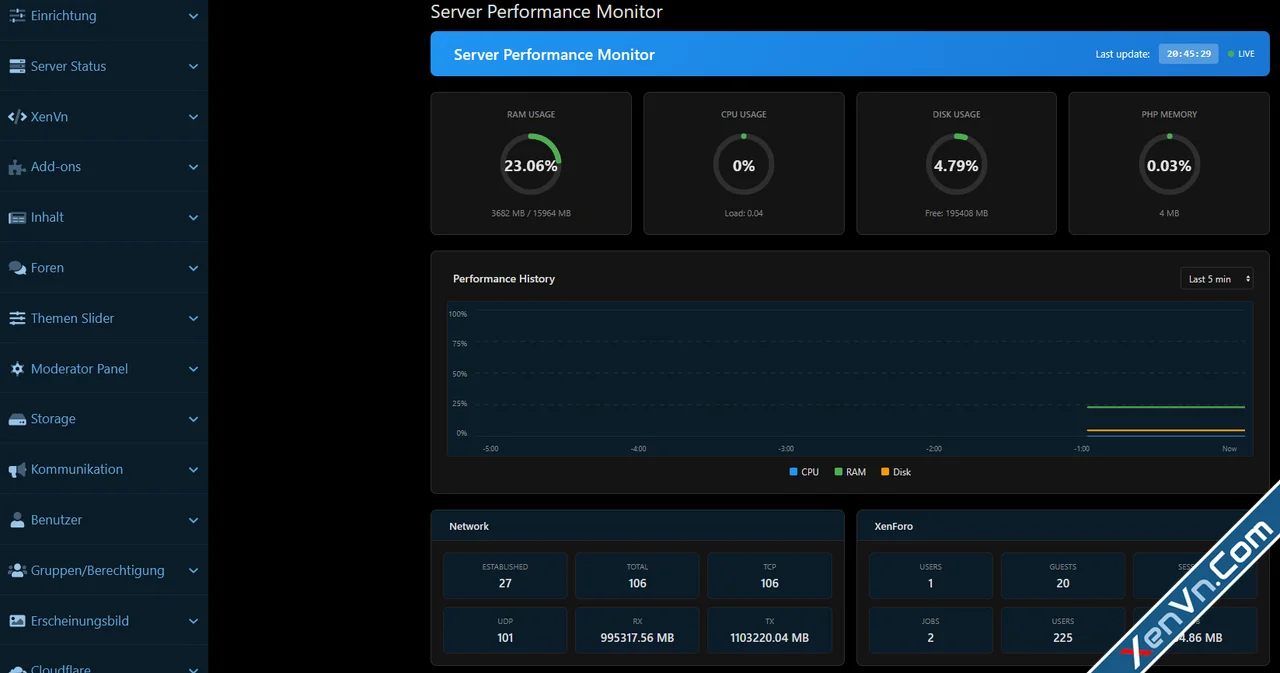This screenshot has width=1280, height=673.
Task: Expand the XenVn section chevron
Action: tap(194, 117)
